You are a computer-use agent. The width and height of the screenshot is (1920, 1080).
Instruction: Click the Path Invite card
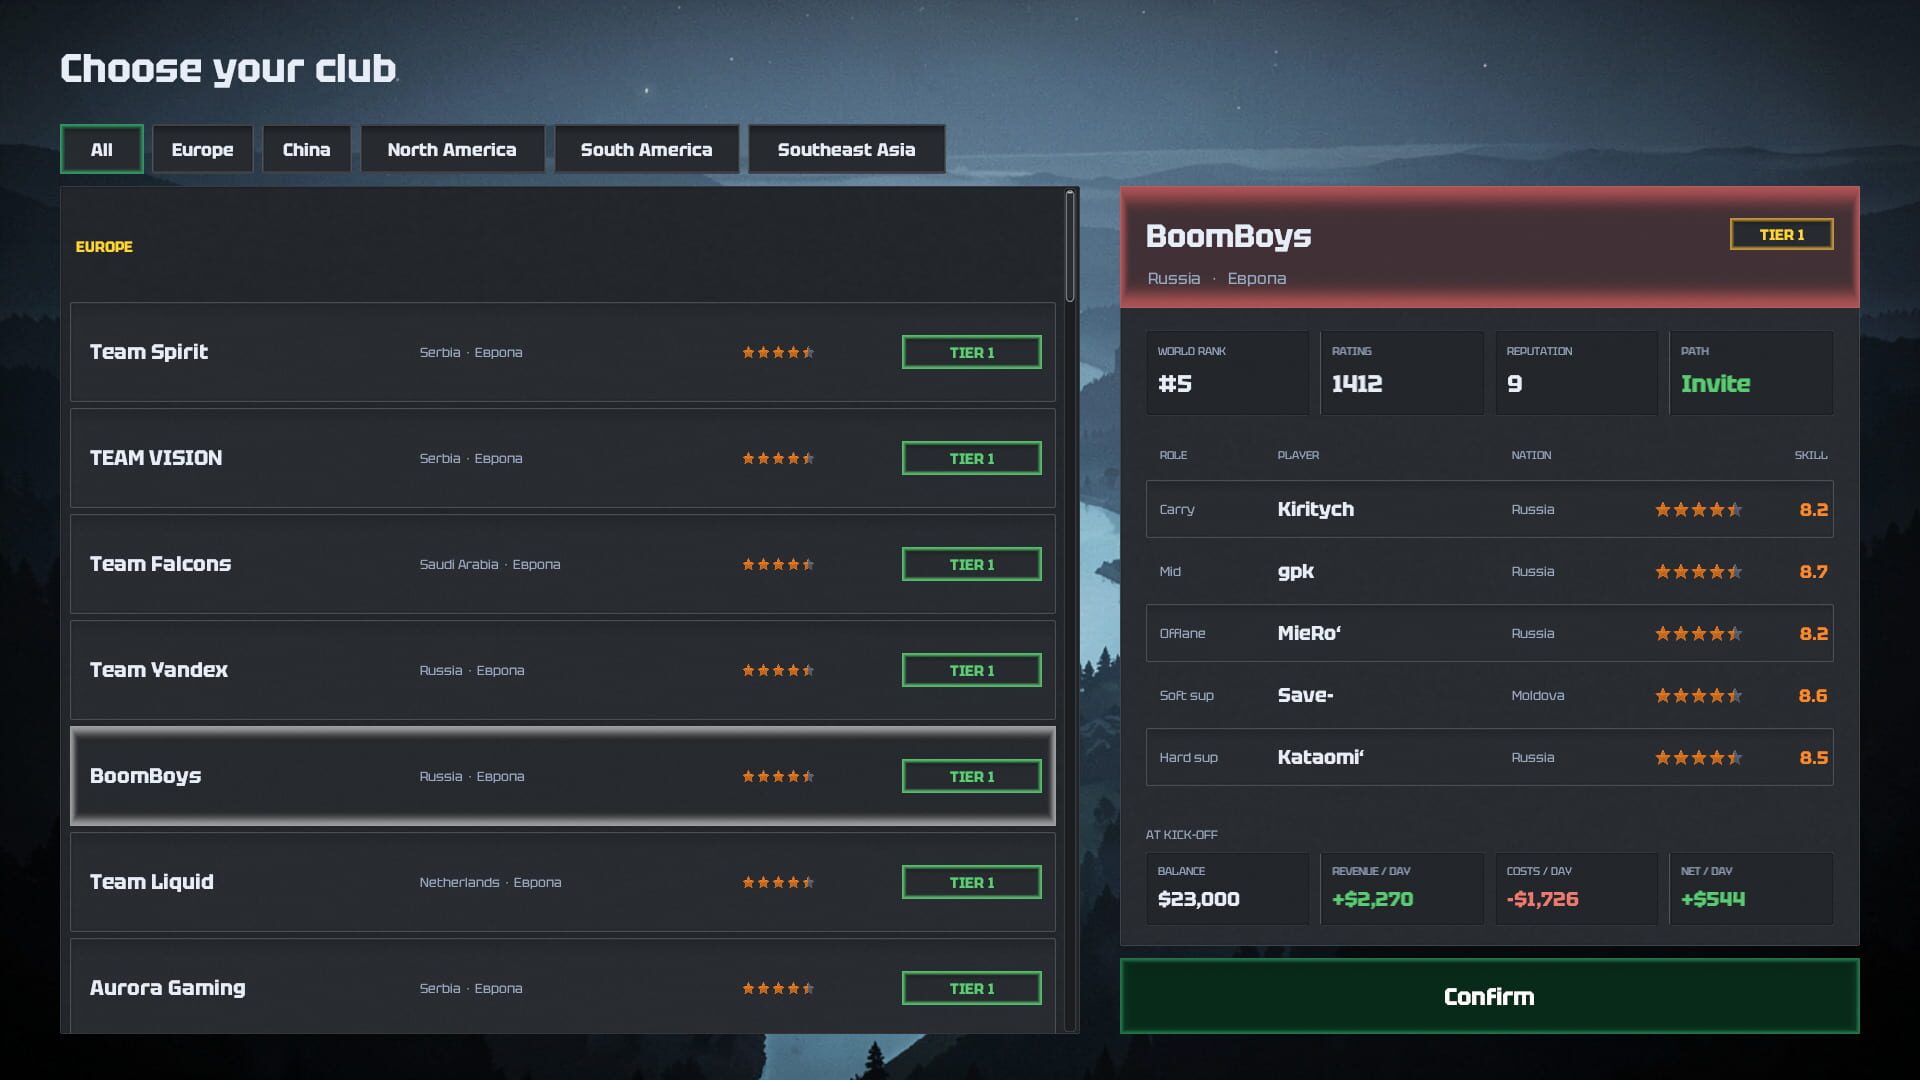(1751, 373)
